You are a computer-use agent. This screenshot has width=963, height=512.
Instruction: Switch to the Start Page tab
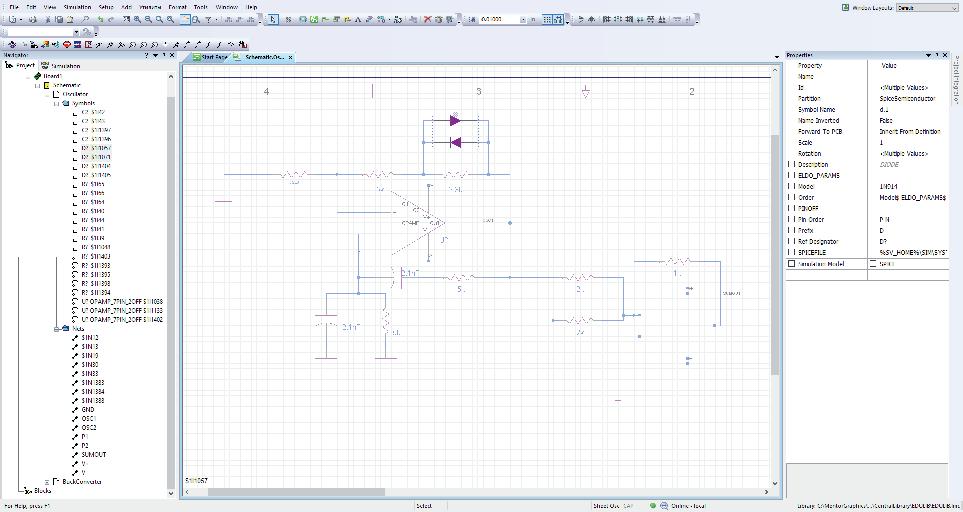pos(211,57)
